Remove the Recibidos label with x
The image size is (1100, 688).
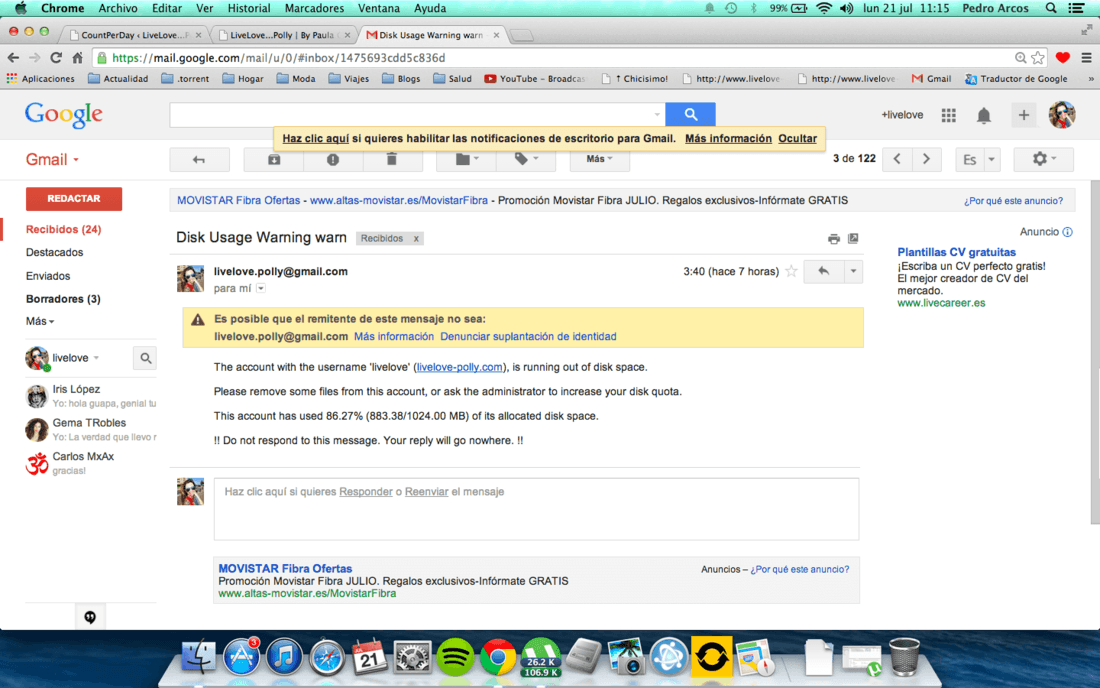(416, 238)
